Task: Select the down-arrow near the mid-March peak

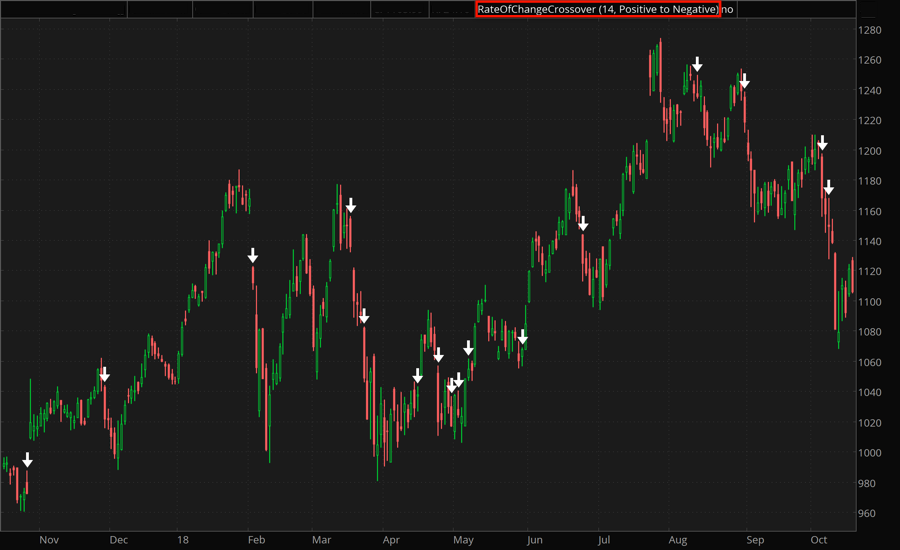Action: pos(350,205)
